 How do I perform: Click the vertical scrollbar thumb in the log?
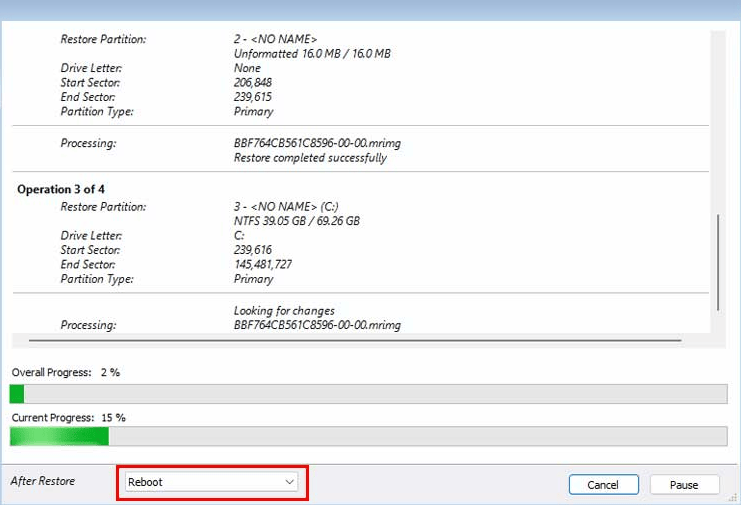[718, 263]
